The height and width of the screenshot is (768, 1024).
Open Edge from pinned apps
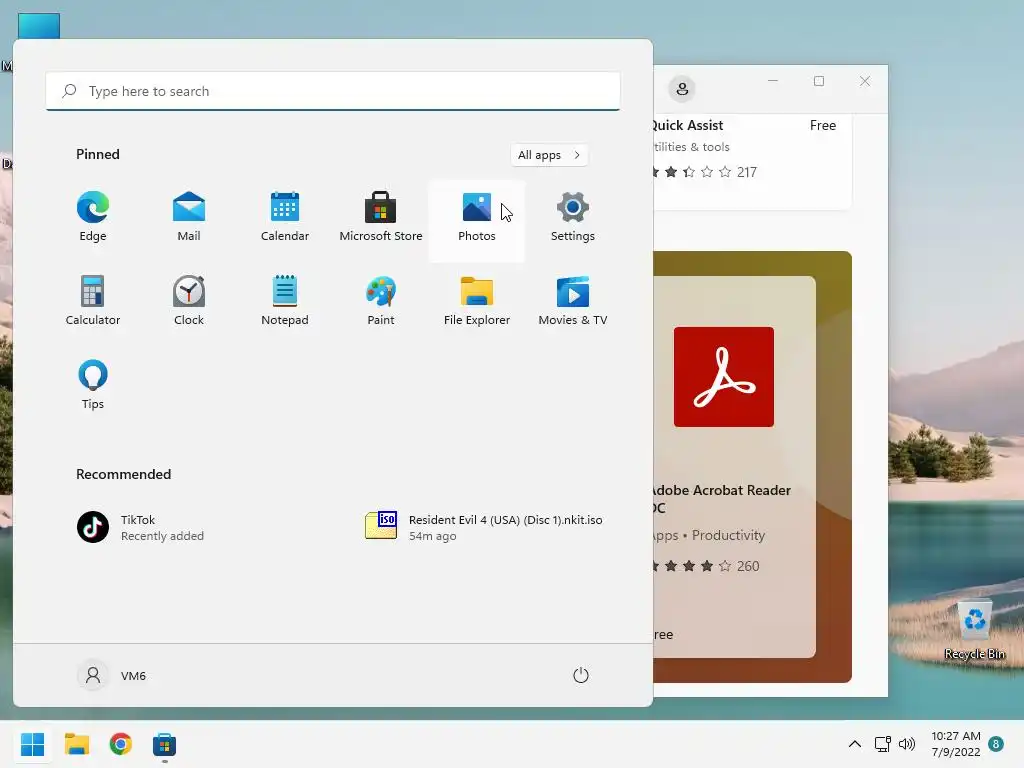pyautogui.click(x=93, y=217)
